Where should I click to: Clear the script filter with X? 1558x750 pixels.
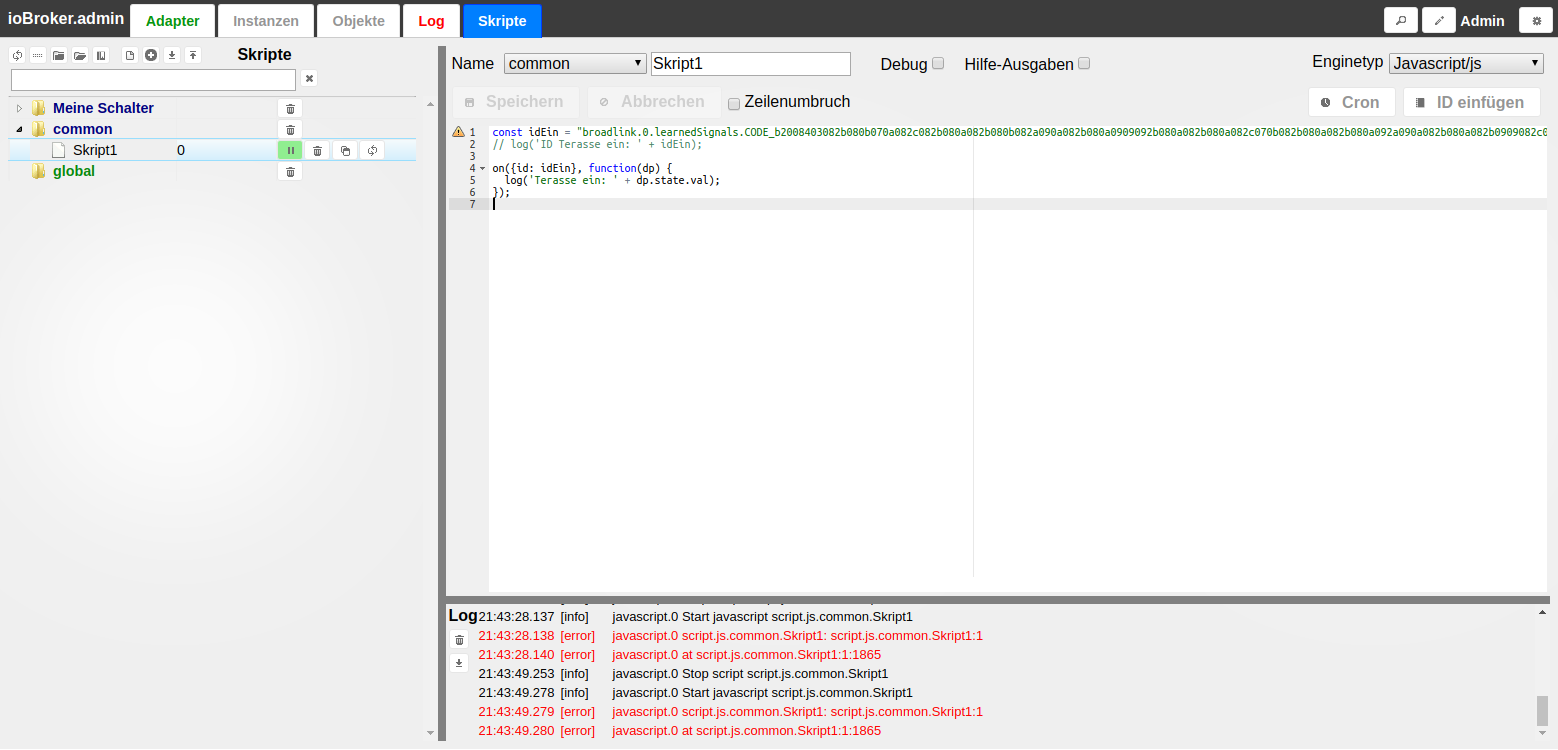coord(310,79)
